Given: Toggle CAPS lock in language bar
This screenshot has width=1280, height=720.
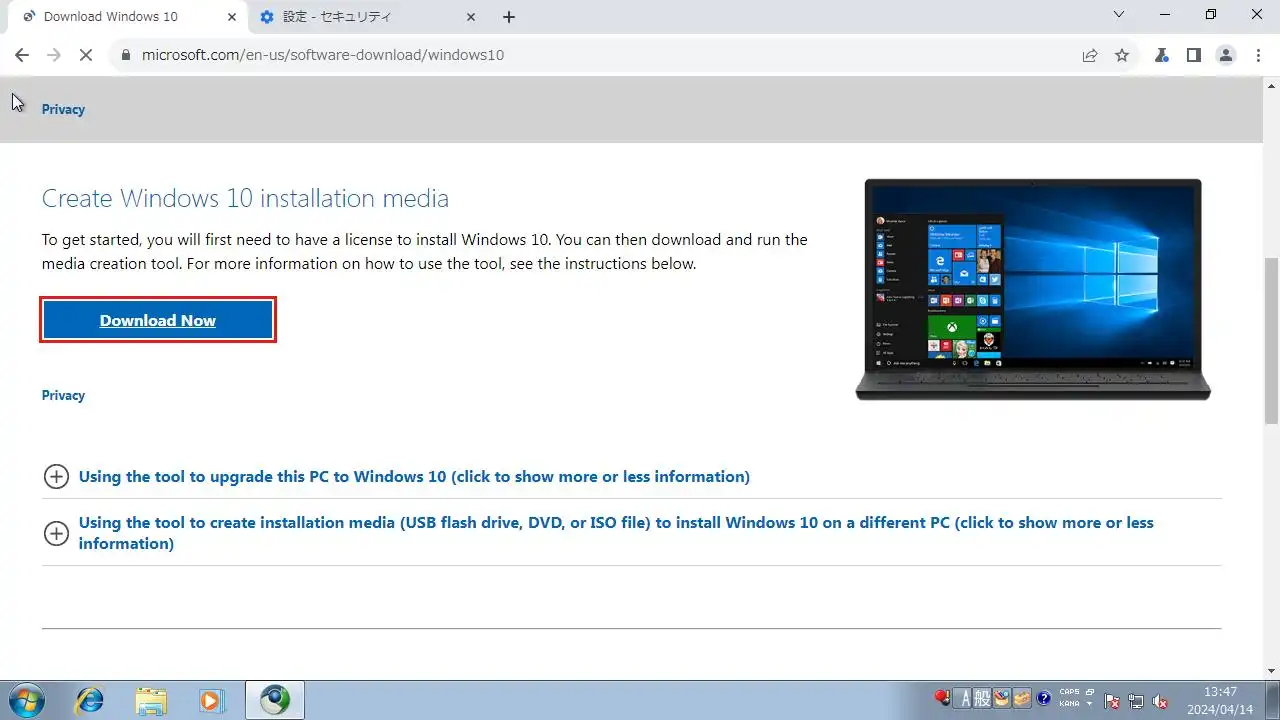Looking at the screenshot, I should pos(1069,692).
